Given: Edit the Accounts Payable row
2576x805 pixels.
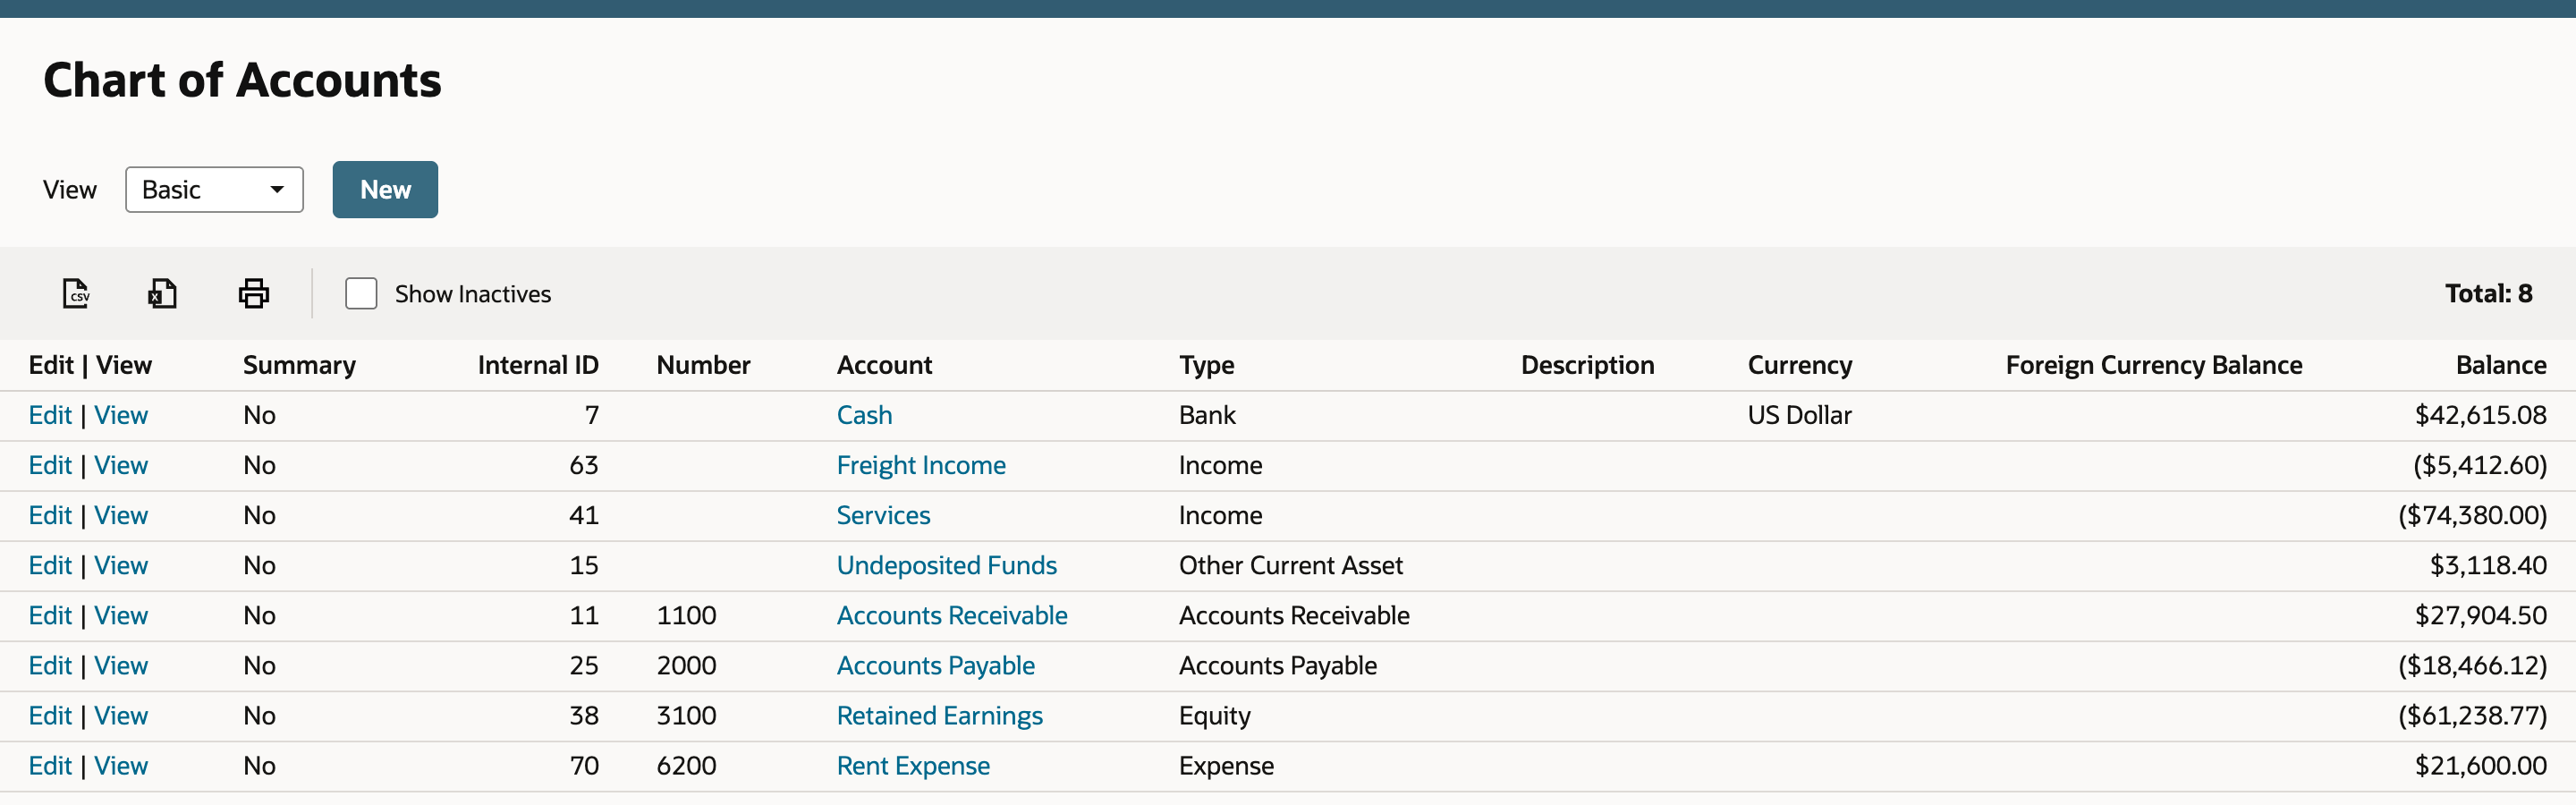Looking at the screenshot, I should 50,665.
